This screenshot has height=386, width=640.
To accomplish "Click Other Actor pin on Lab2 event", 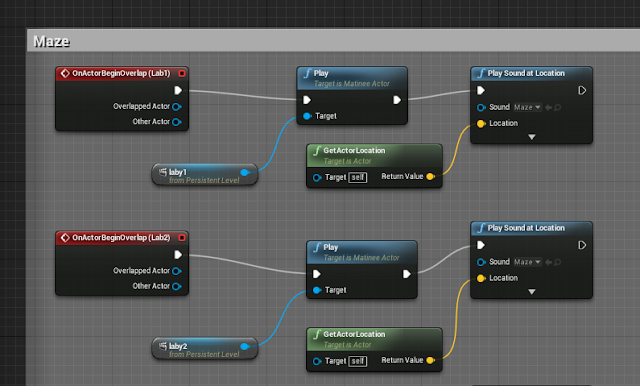I will tap(177, 286).
